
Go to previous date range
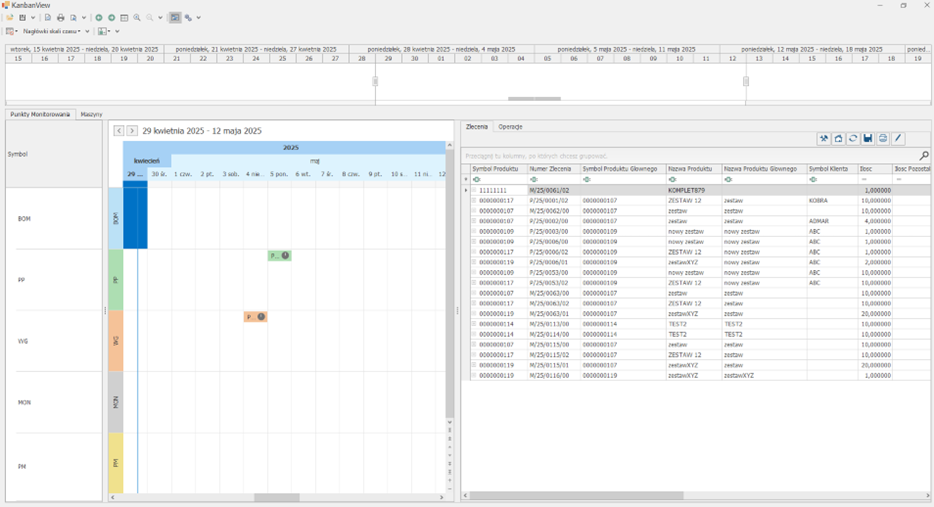tap(119, 130)
